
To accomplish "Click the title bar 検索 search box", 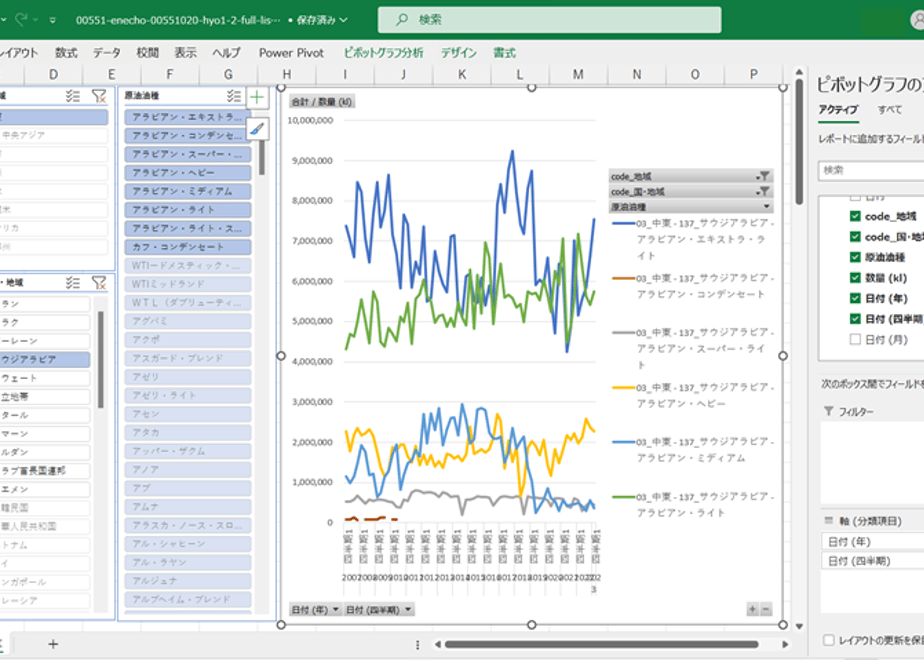I will [x=549, y=20].
